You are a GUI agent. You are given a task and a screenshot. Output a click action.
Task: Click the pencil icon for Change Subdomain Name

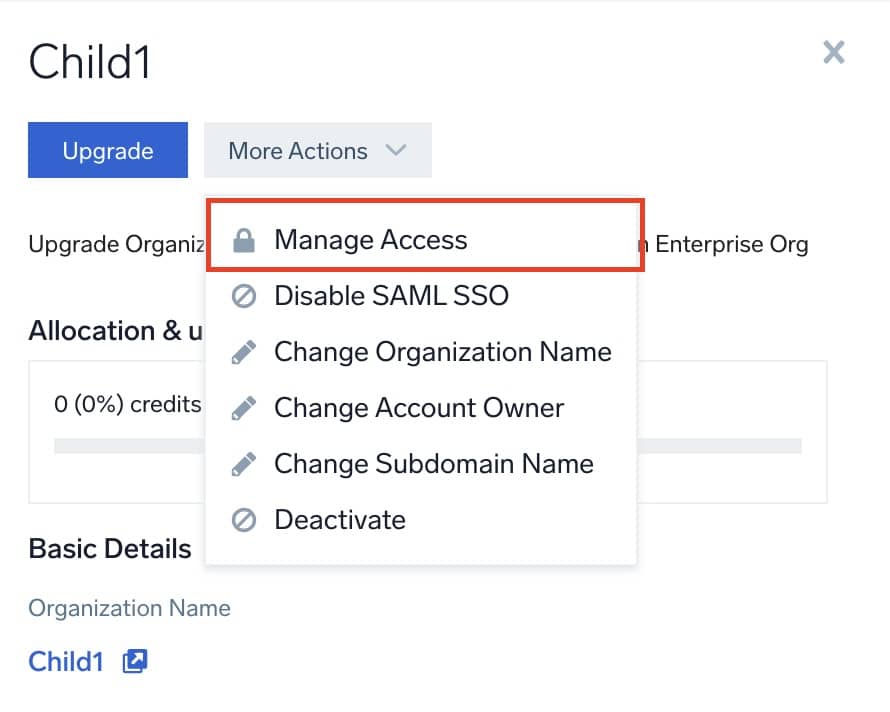pos(243,463)
